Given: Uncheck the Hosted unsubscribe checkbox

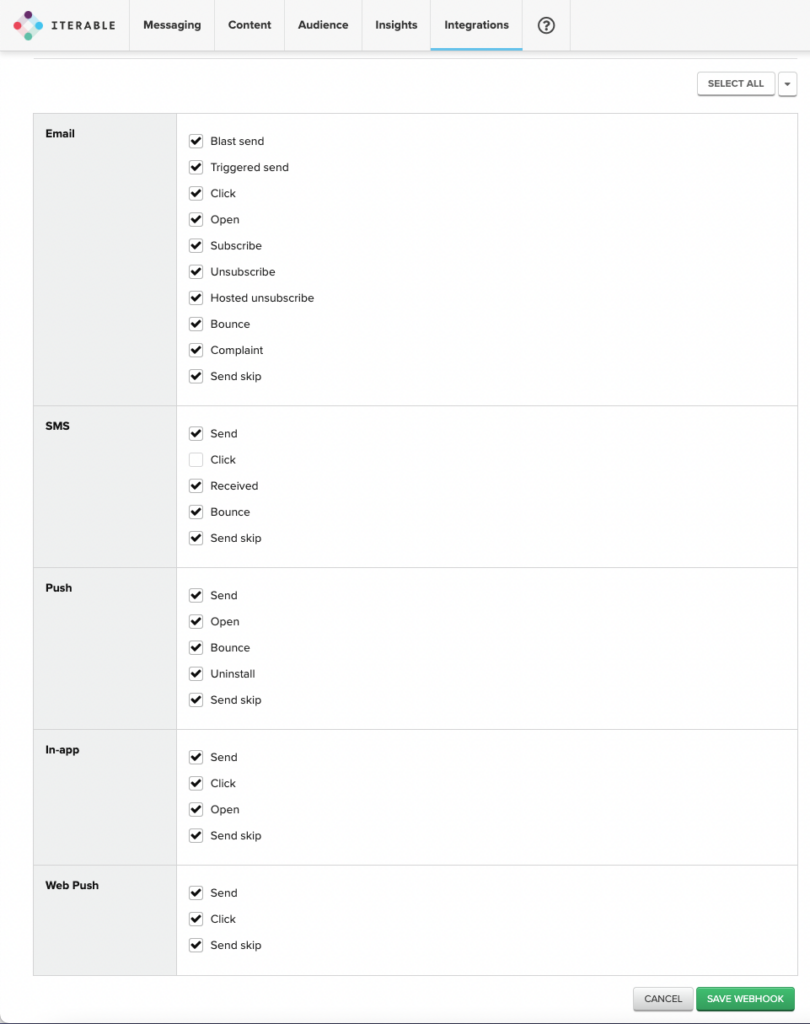Looking at the screenshot, I should [x=196, y=298].
